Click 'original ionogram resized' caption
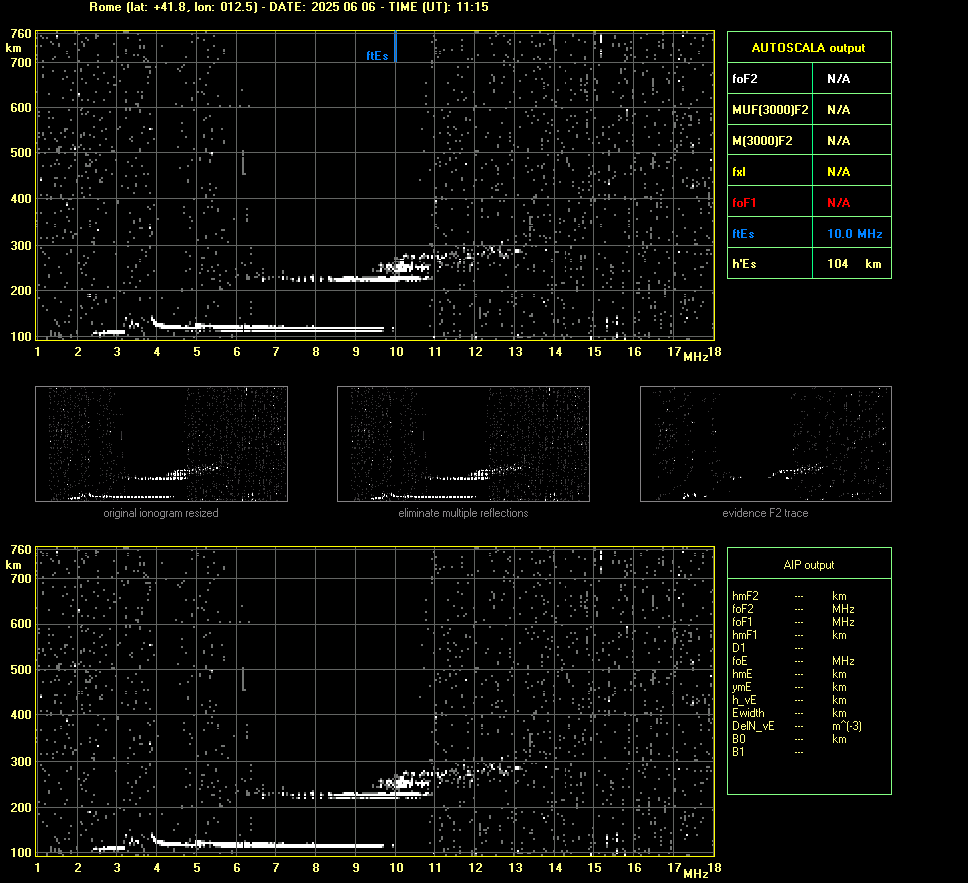968x883 pixels. tap(161, 513)
